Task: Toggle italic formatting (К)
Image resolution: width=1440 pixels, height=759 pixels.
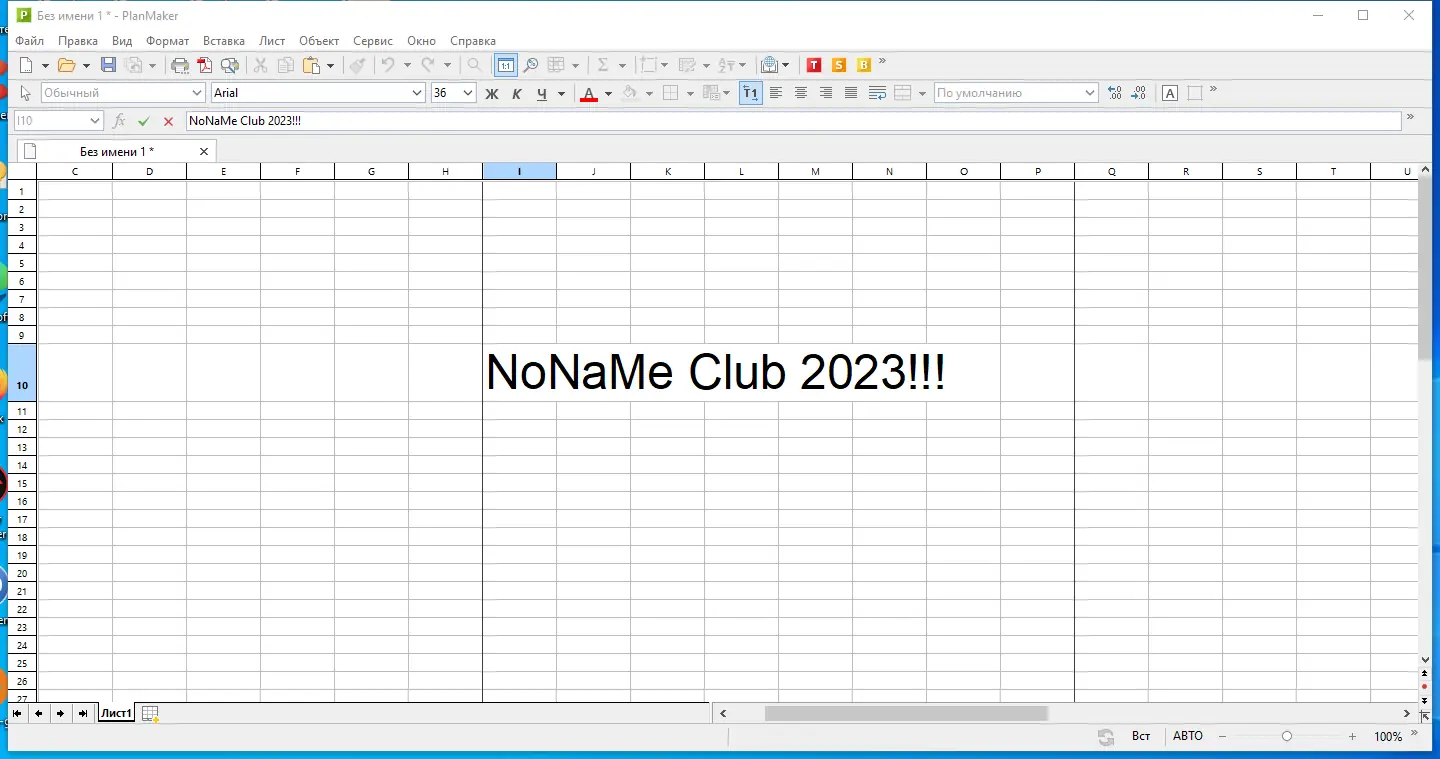Action: [x=517, y=93]
